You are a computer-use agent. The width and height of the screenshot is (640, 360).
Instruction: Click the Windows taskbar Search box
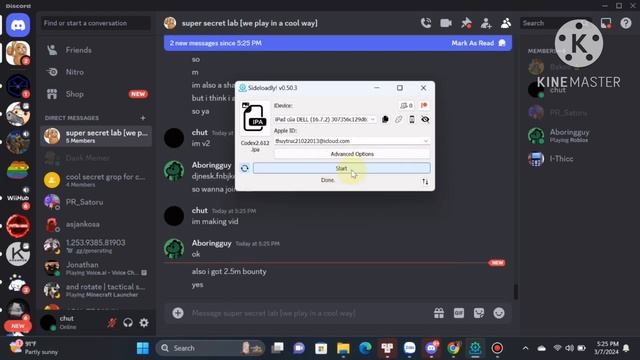[210, 348]
